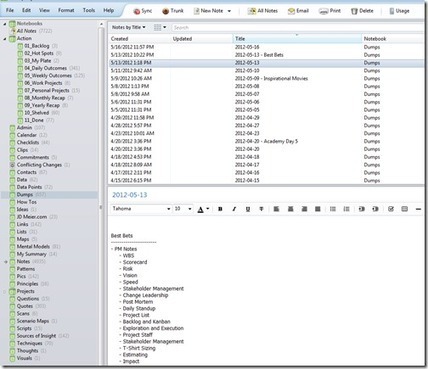This screenshot has height=369, width=428.
Task: Click the Sync toolbar button
Action: 143,11
